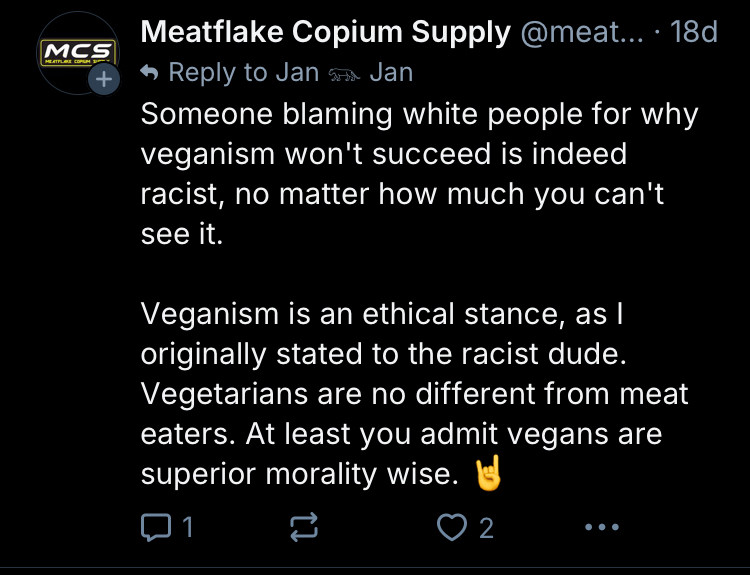Click the 'Reply to Jan' text
Viewport: 750px width, 575px height.
coord(243,73)
